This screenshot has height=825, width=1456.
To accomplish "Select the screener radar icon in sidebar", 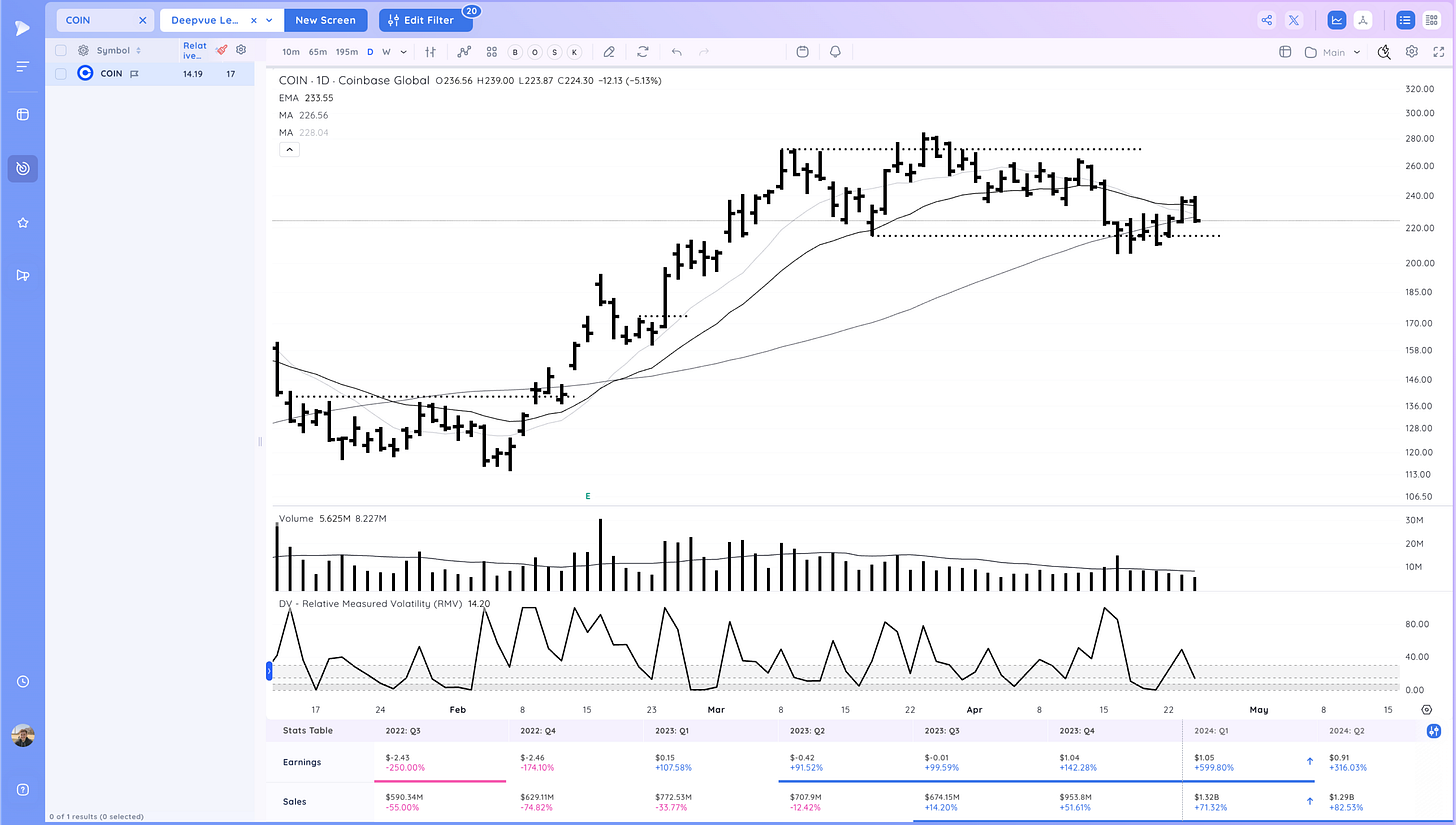I will click(x=22, y=168).
